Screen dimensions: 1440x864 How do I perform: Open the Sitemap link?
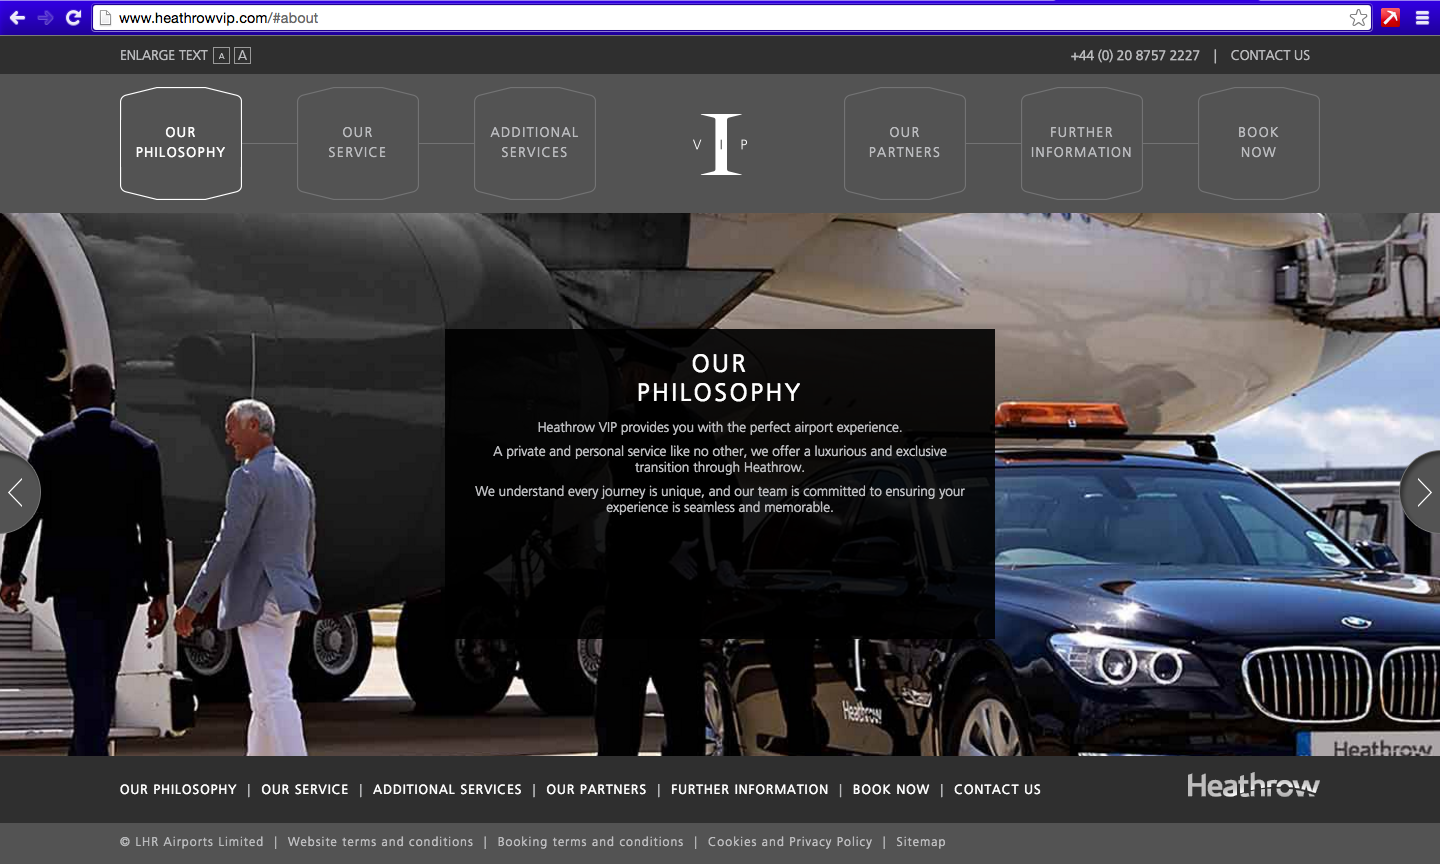pos(921,842)
